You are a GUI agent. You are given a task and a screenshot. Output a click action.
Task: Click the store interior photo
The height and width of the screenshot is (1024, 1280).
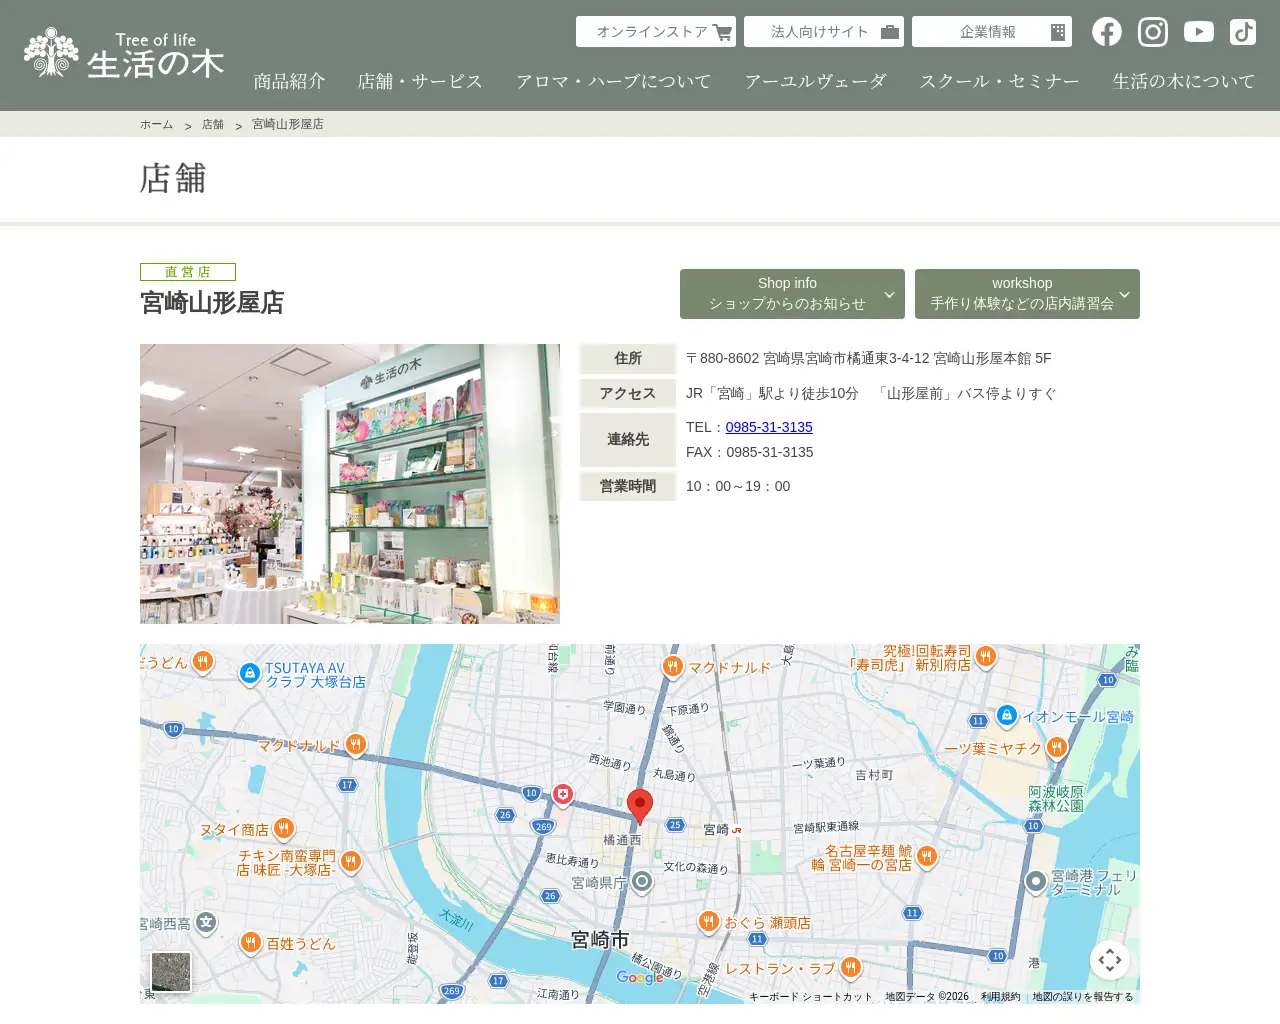click(x=350, y=484)
